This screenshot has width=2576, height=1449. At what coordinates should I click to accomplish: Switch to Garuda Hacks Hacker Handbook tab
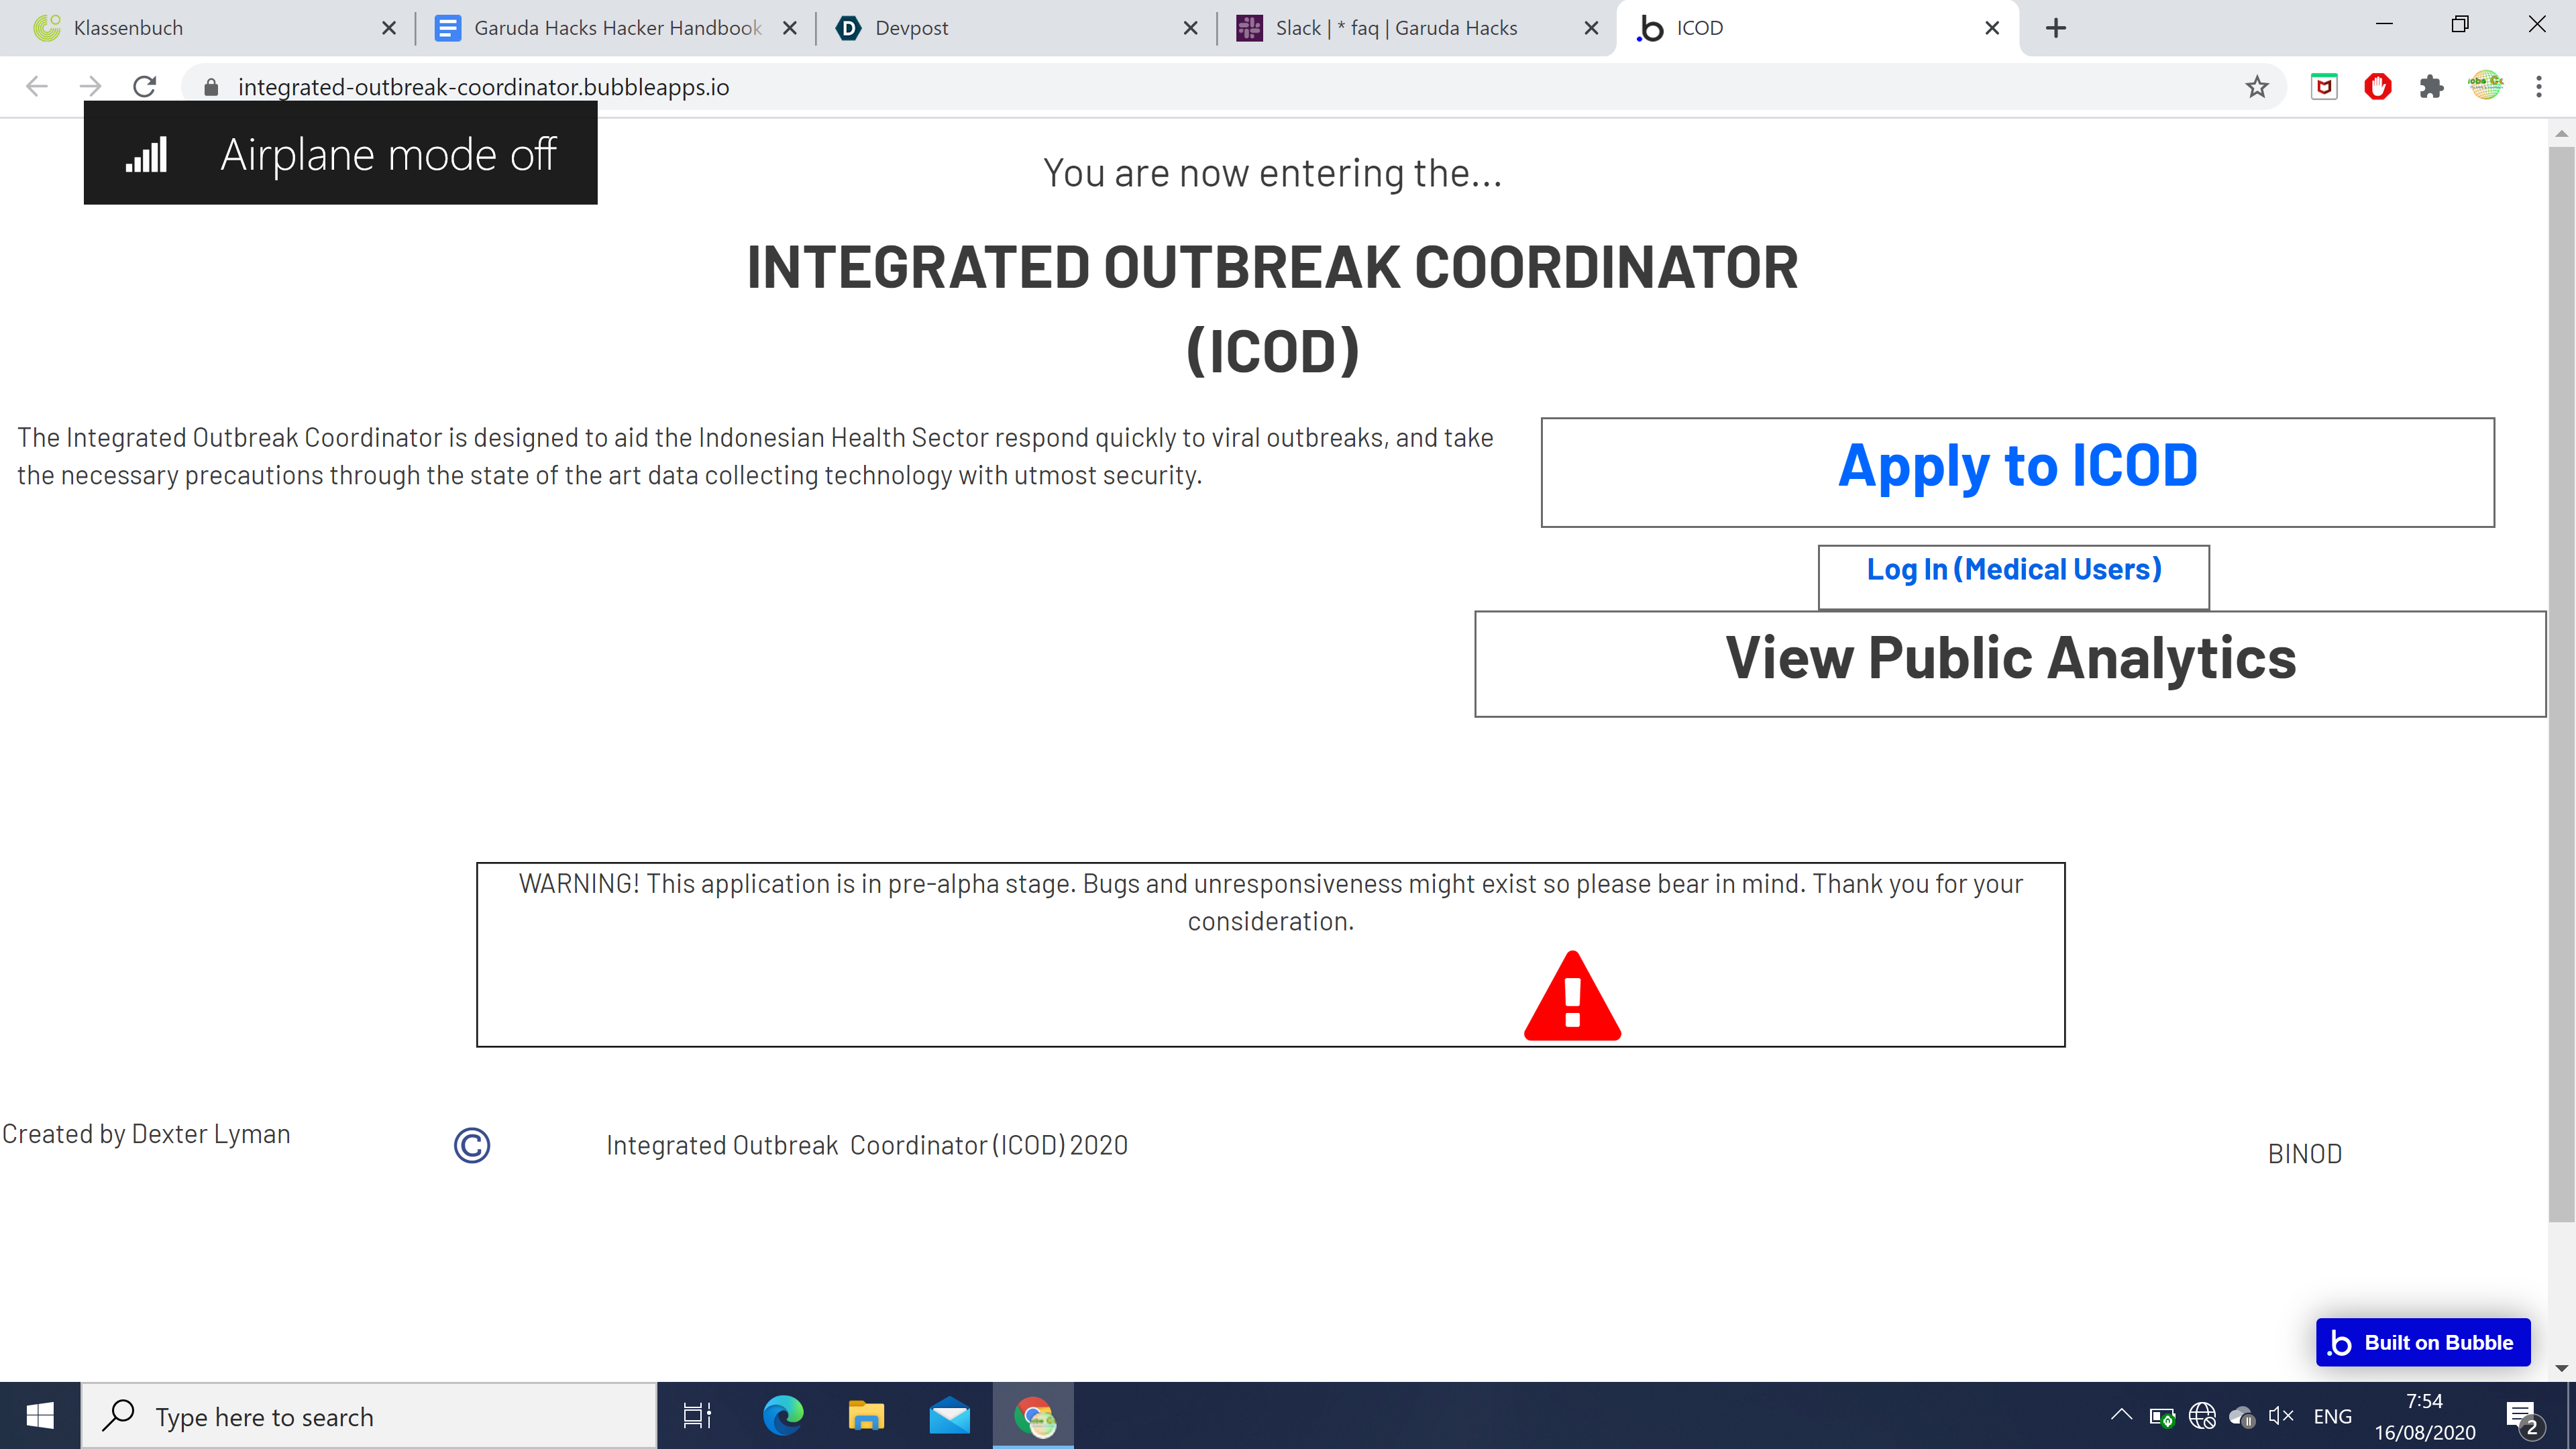pos(617,28)
